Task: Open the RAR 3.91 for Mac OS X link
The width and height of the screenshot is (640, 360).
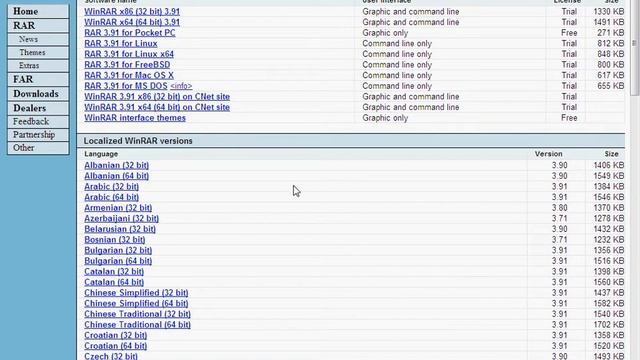Action: [x=129, y=76]
